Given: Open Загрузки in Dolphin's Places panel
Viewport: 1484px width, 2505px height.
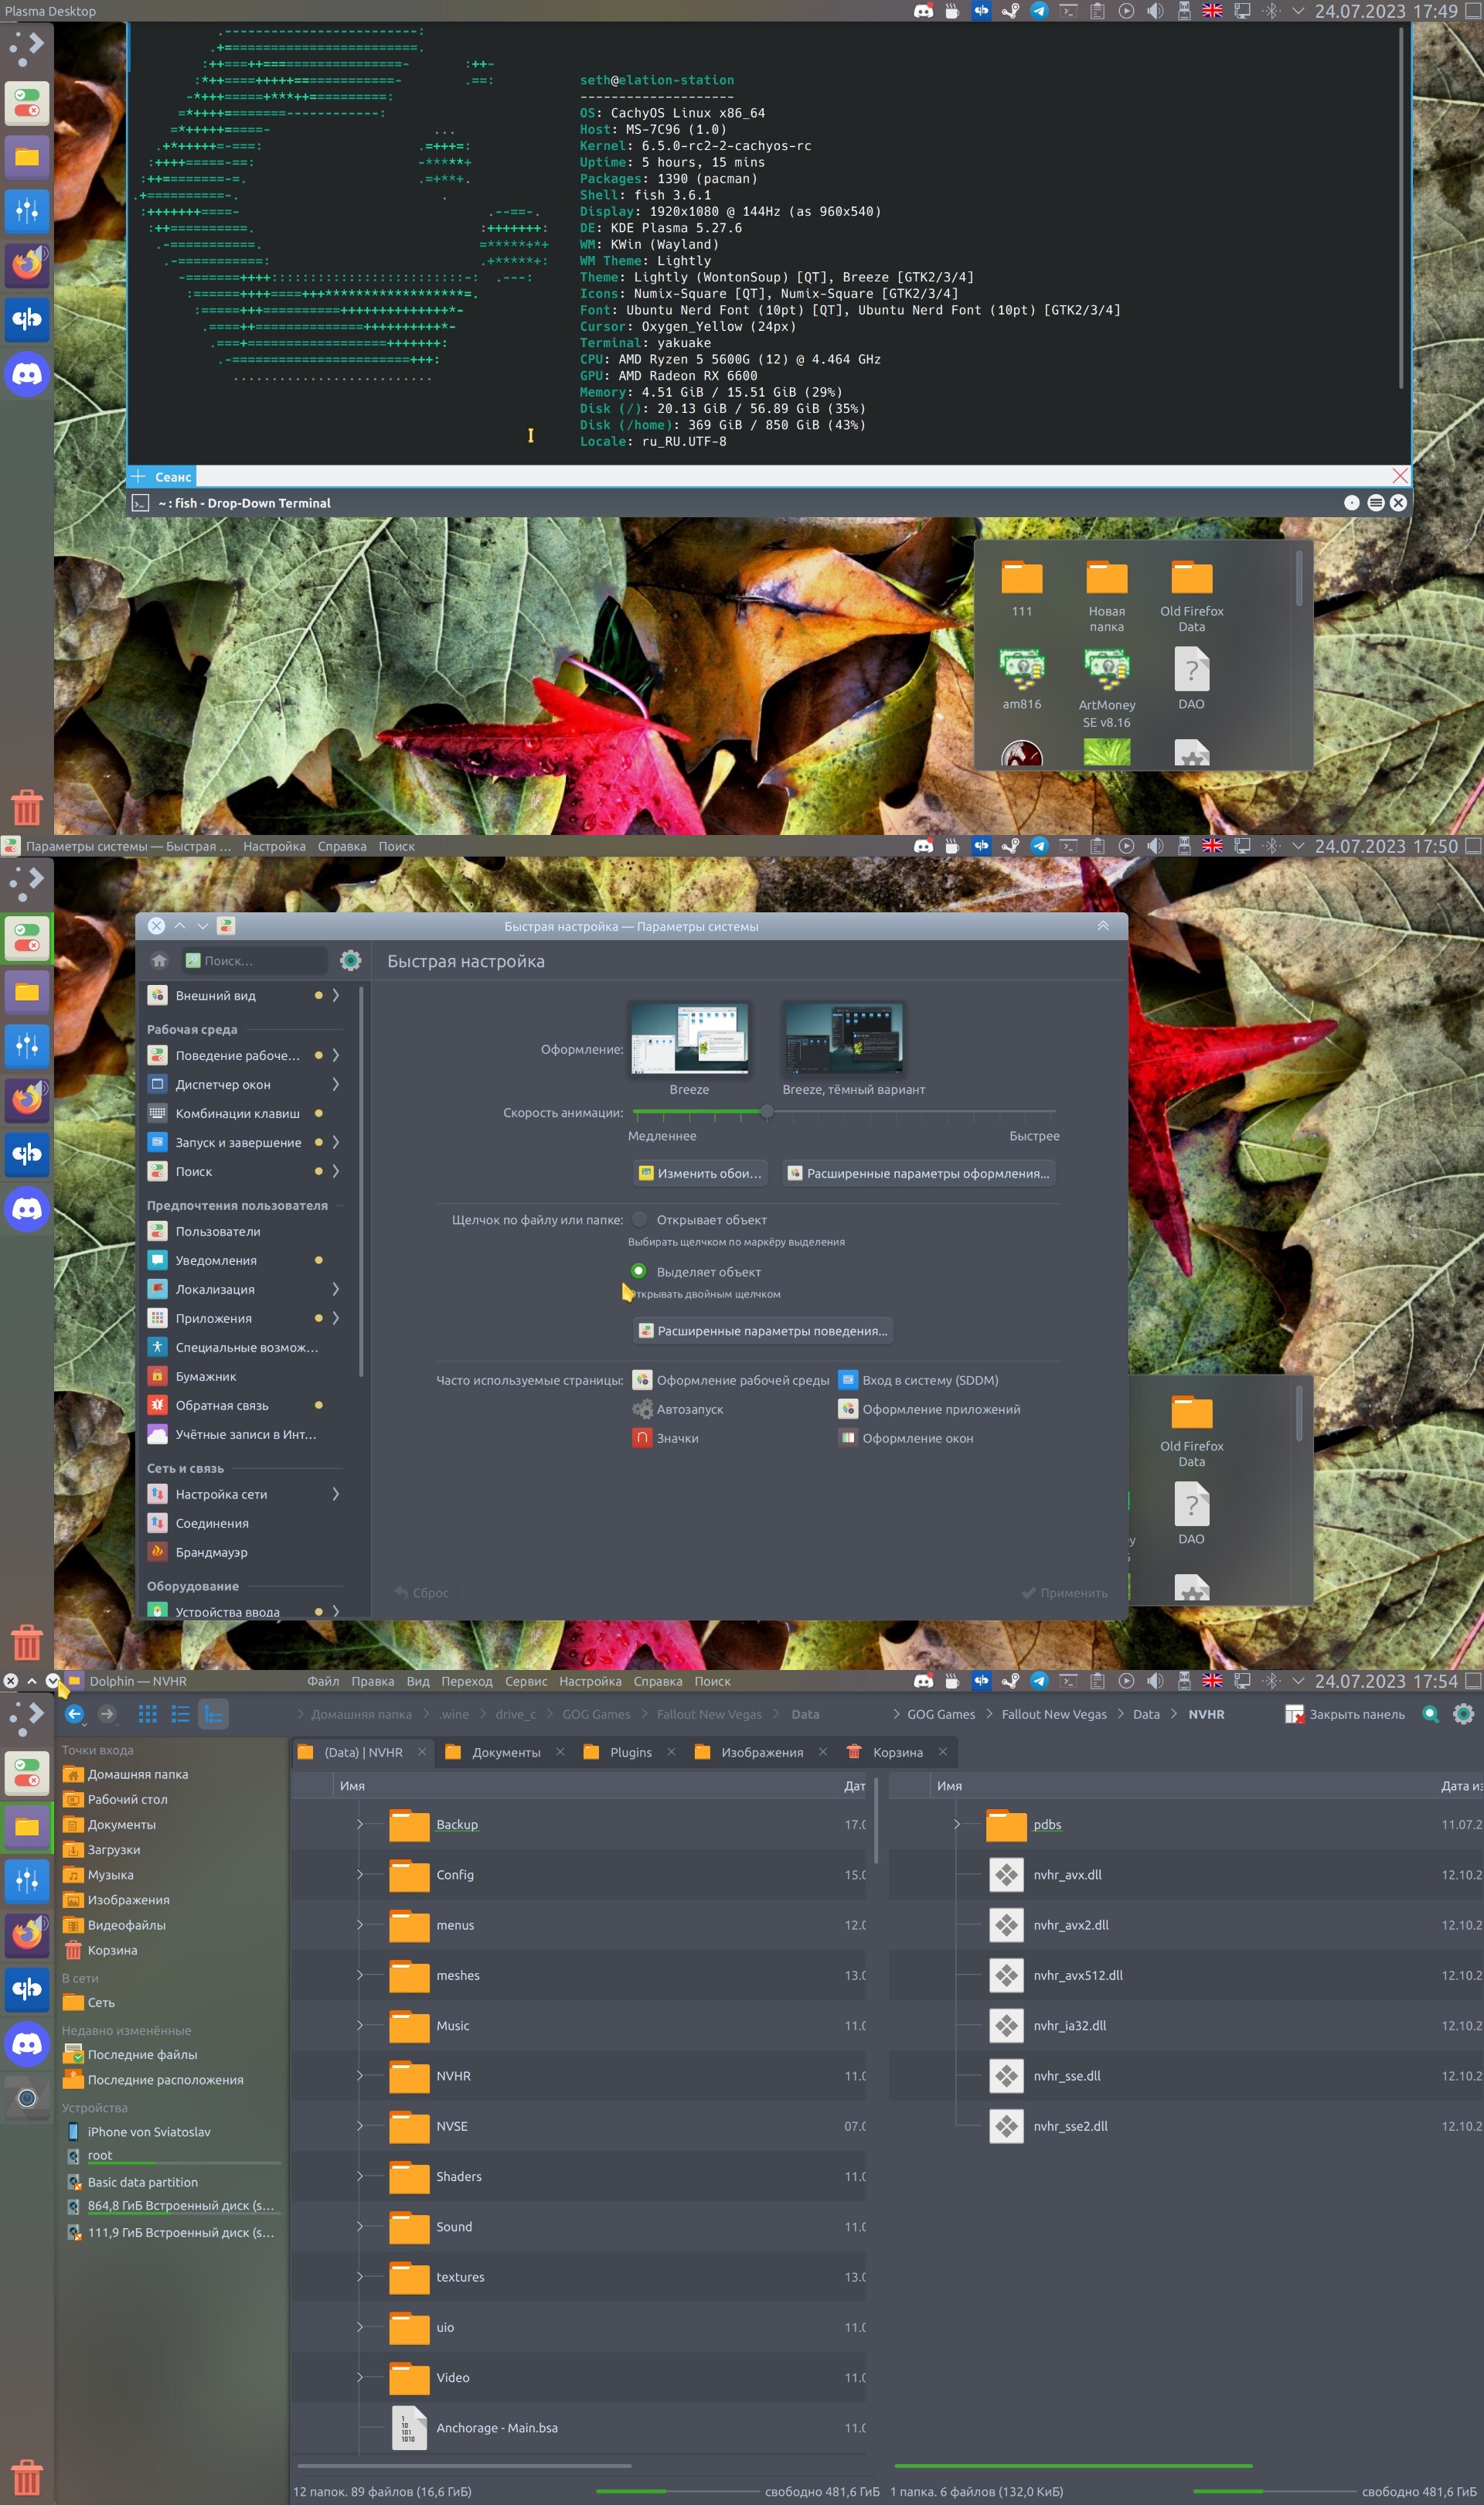Looking at the screenshot, I should coord(113,1850).
